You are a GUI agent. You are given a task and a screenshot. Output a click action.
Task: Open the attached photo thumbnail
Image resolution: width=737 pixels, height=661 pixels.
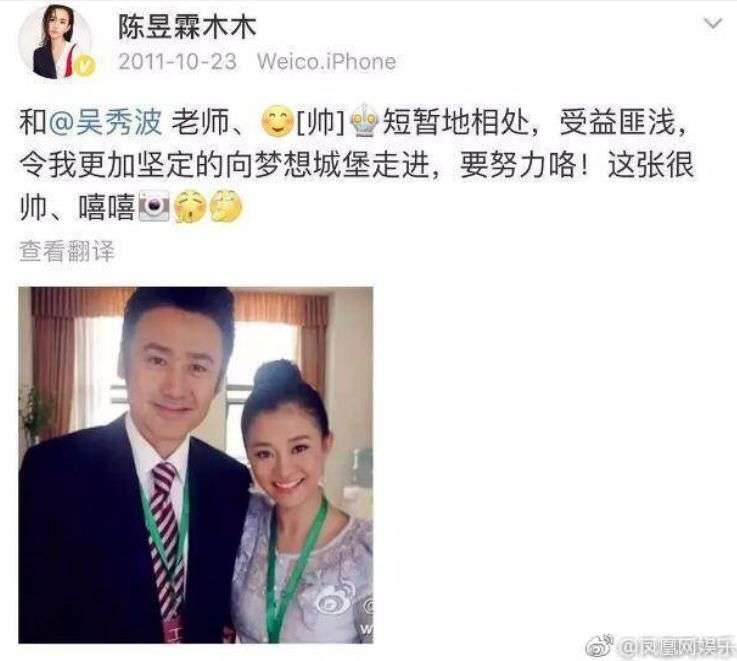196,465
